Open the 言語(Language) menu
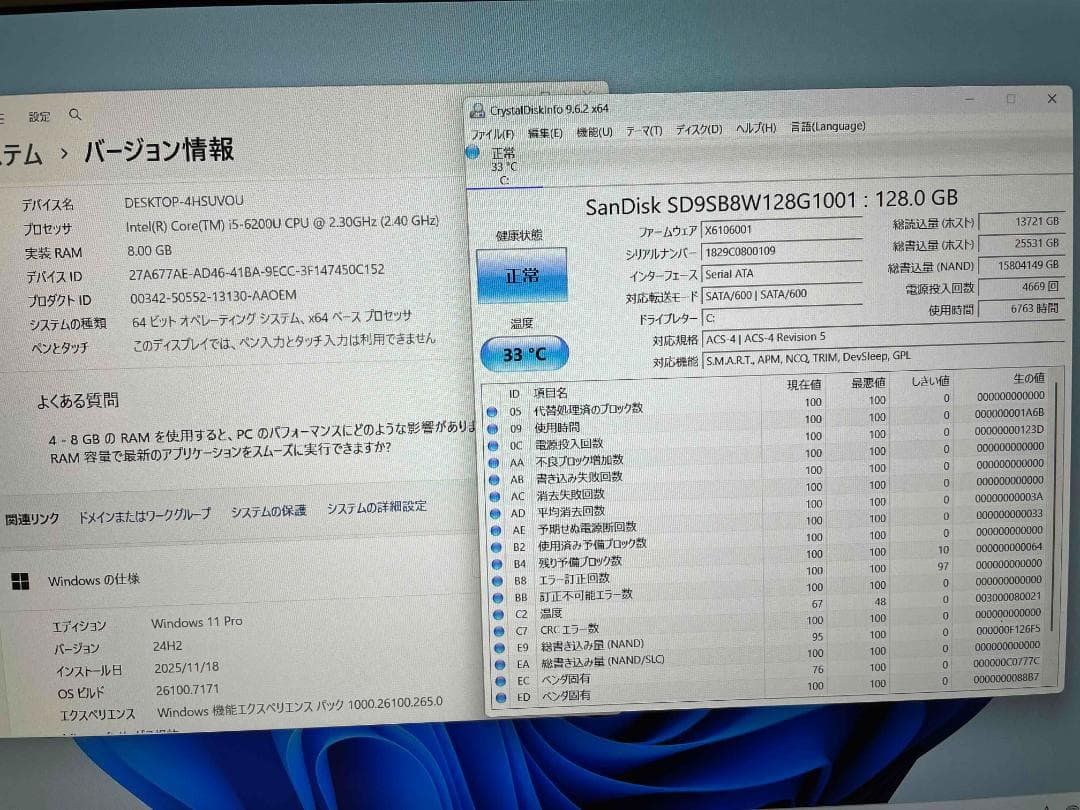Screen dimensions: 1080x810 [828, 126]
